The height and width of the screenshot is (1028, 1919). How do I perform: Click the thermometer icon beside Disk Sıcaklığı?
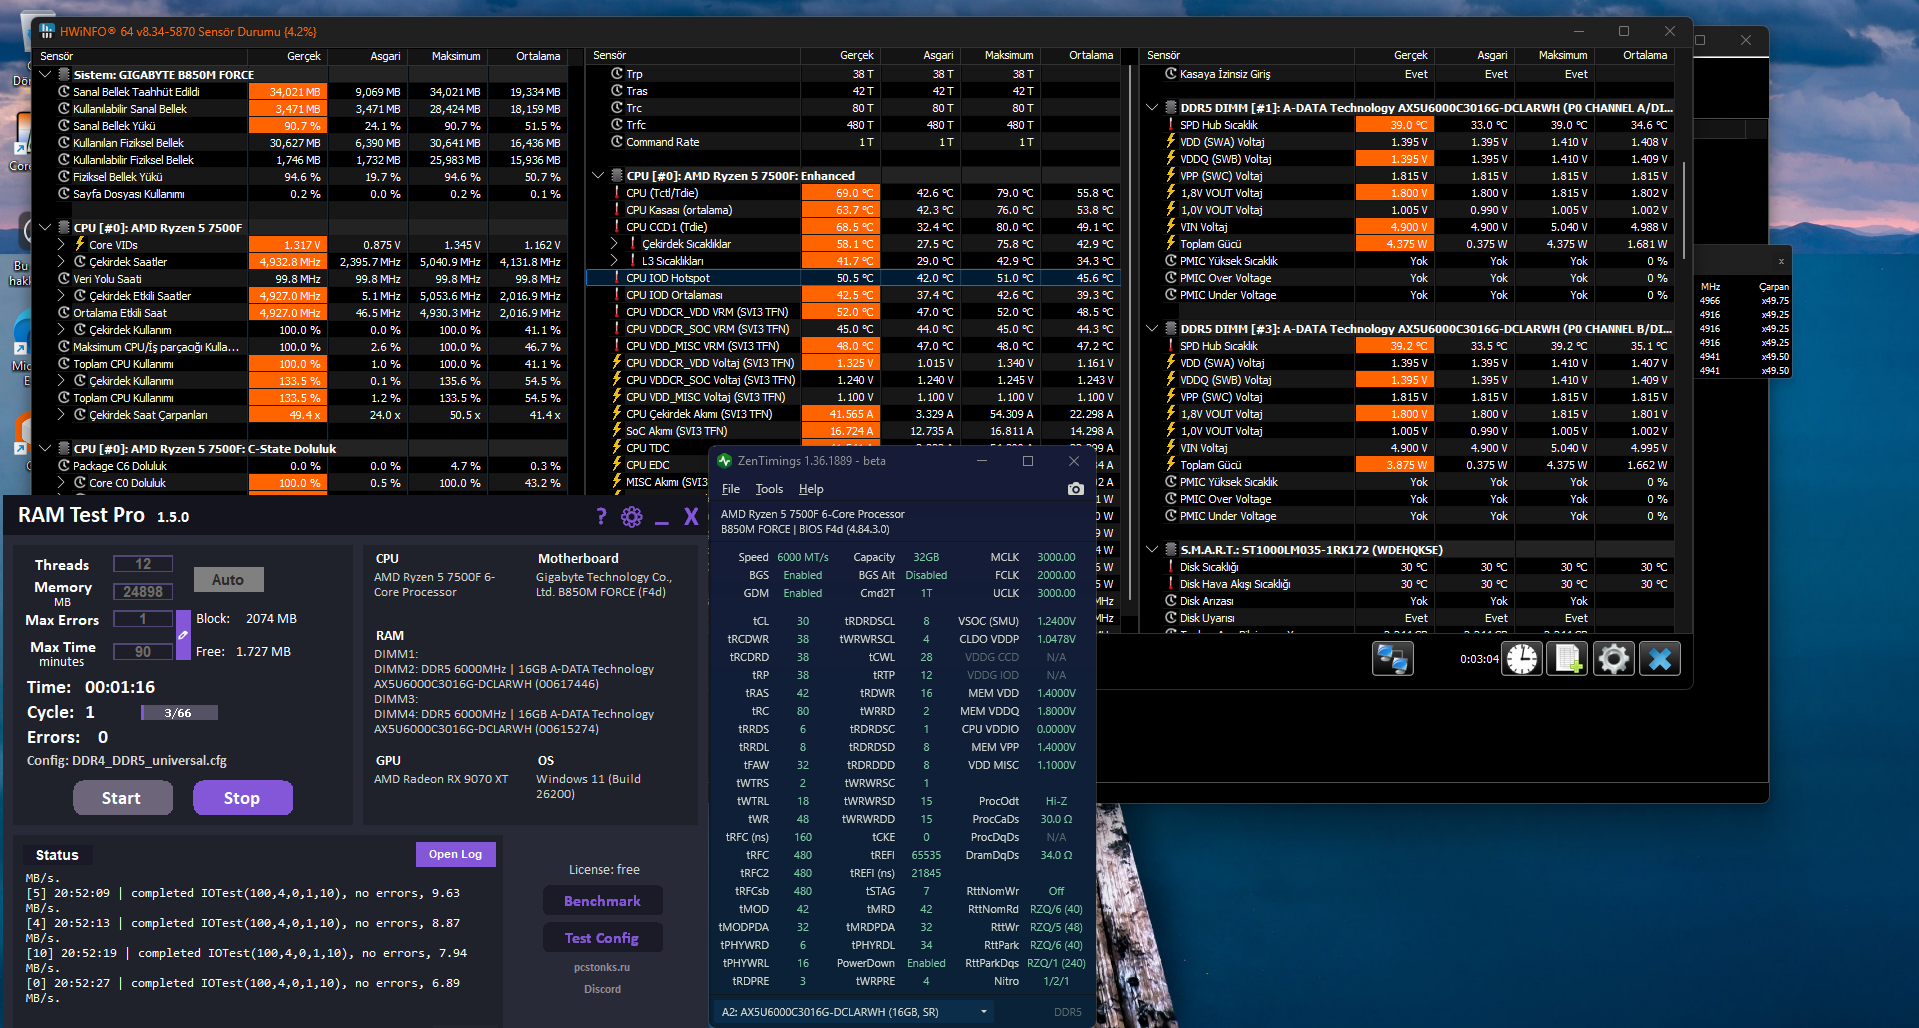(1170, 567)
